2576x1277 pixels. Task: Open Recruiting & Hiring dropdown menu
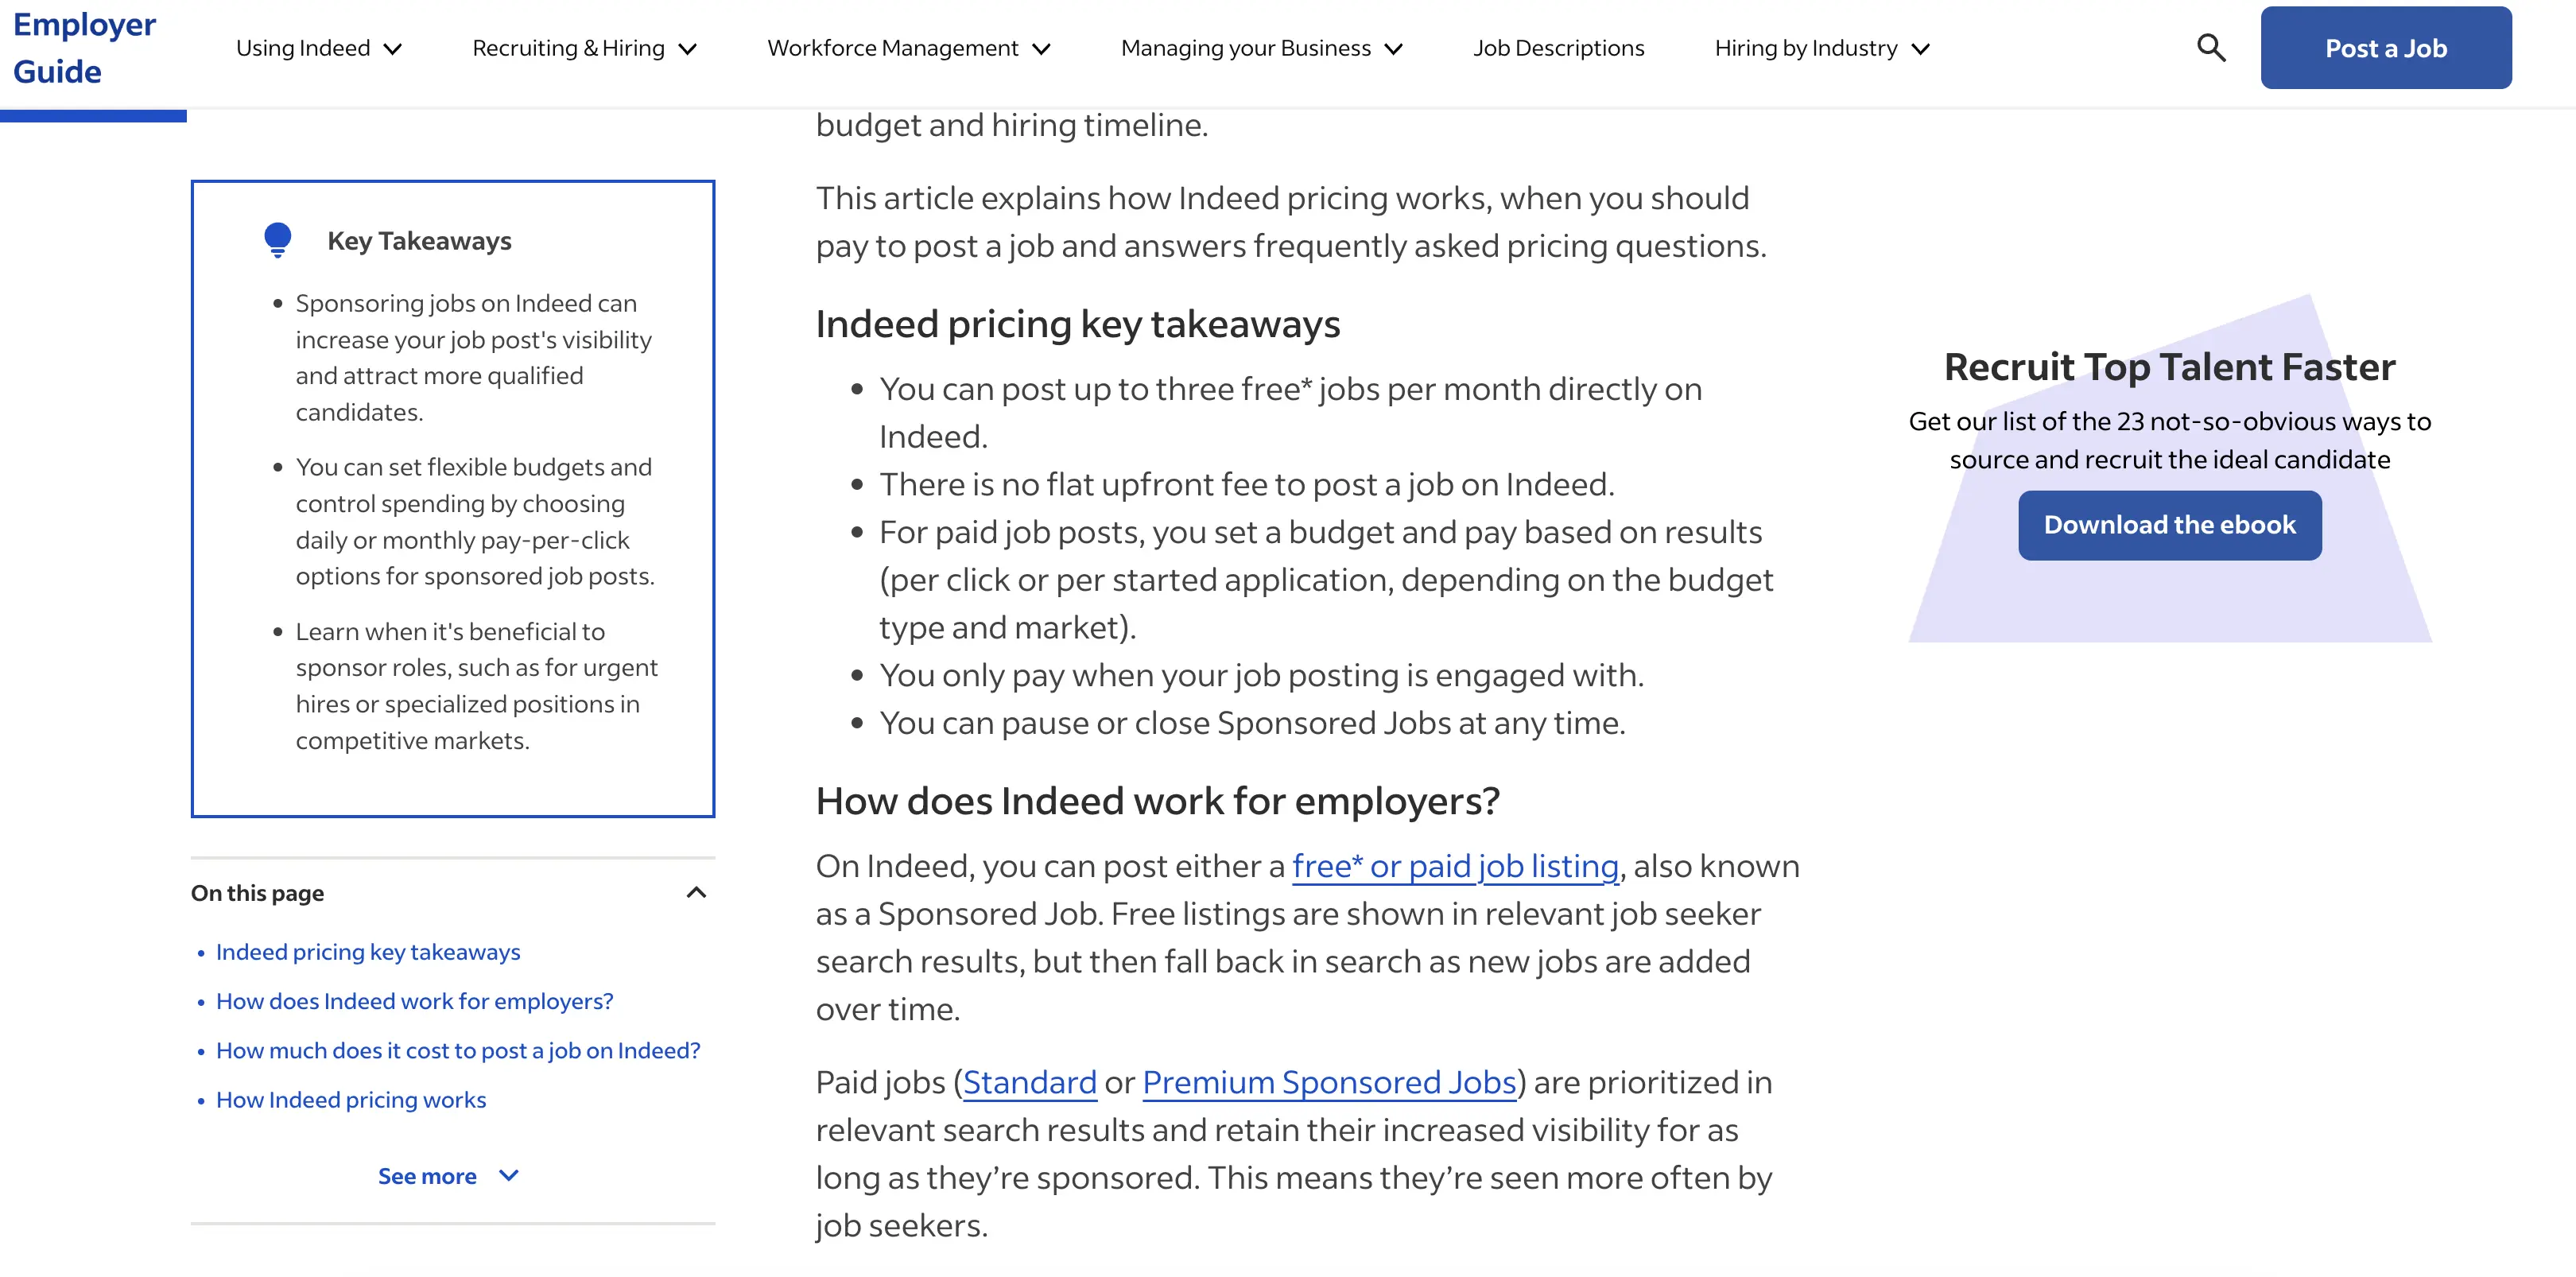pos(584,48)
